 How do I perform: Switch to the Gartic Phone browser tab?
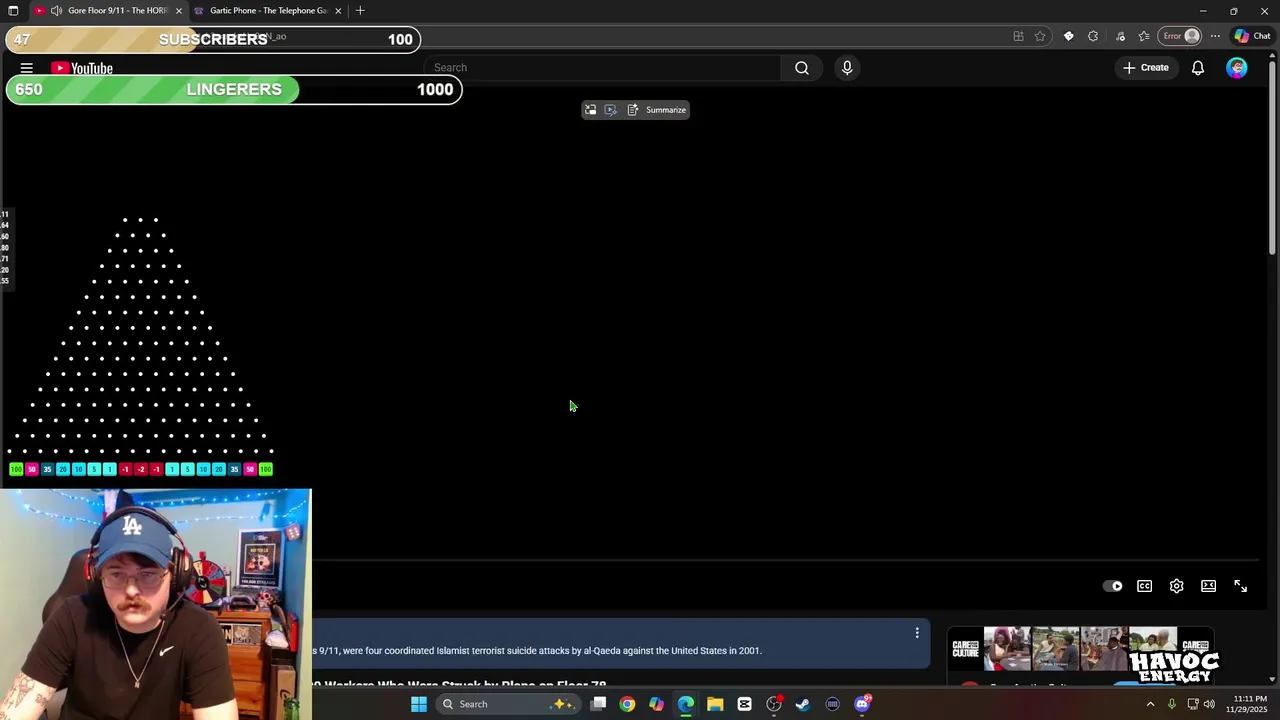pyautogui.click(x=268, y=11)
